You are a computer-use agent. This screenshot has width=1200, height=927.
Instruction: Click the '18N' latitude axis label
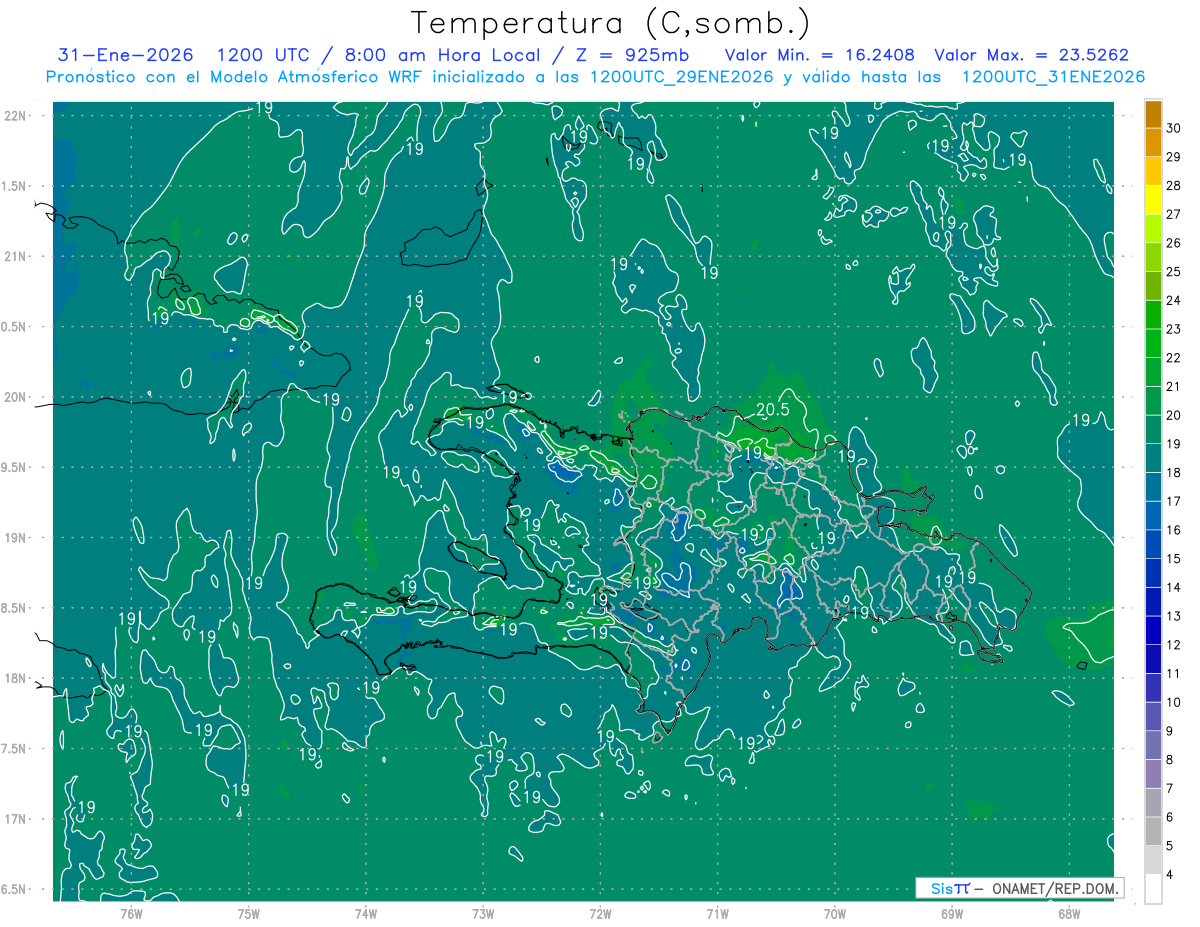15,678
